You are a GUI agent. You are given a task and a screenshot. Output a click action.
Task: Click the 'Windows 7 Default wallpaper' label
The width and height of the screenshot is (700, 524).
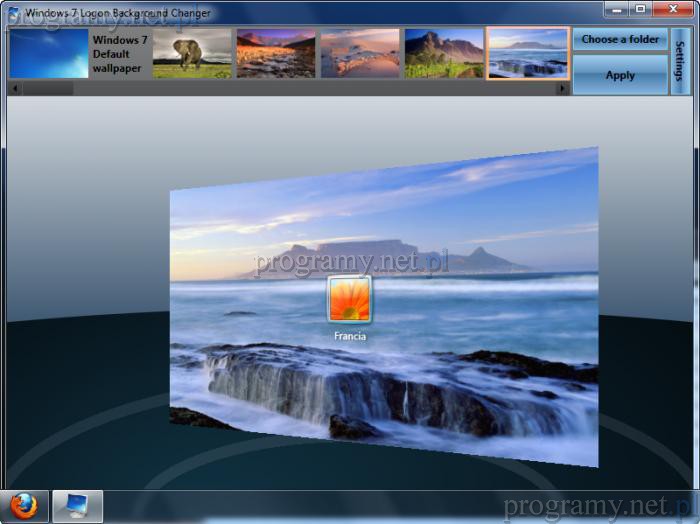(120, 54)
